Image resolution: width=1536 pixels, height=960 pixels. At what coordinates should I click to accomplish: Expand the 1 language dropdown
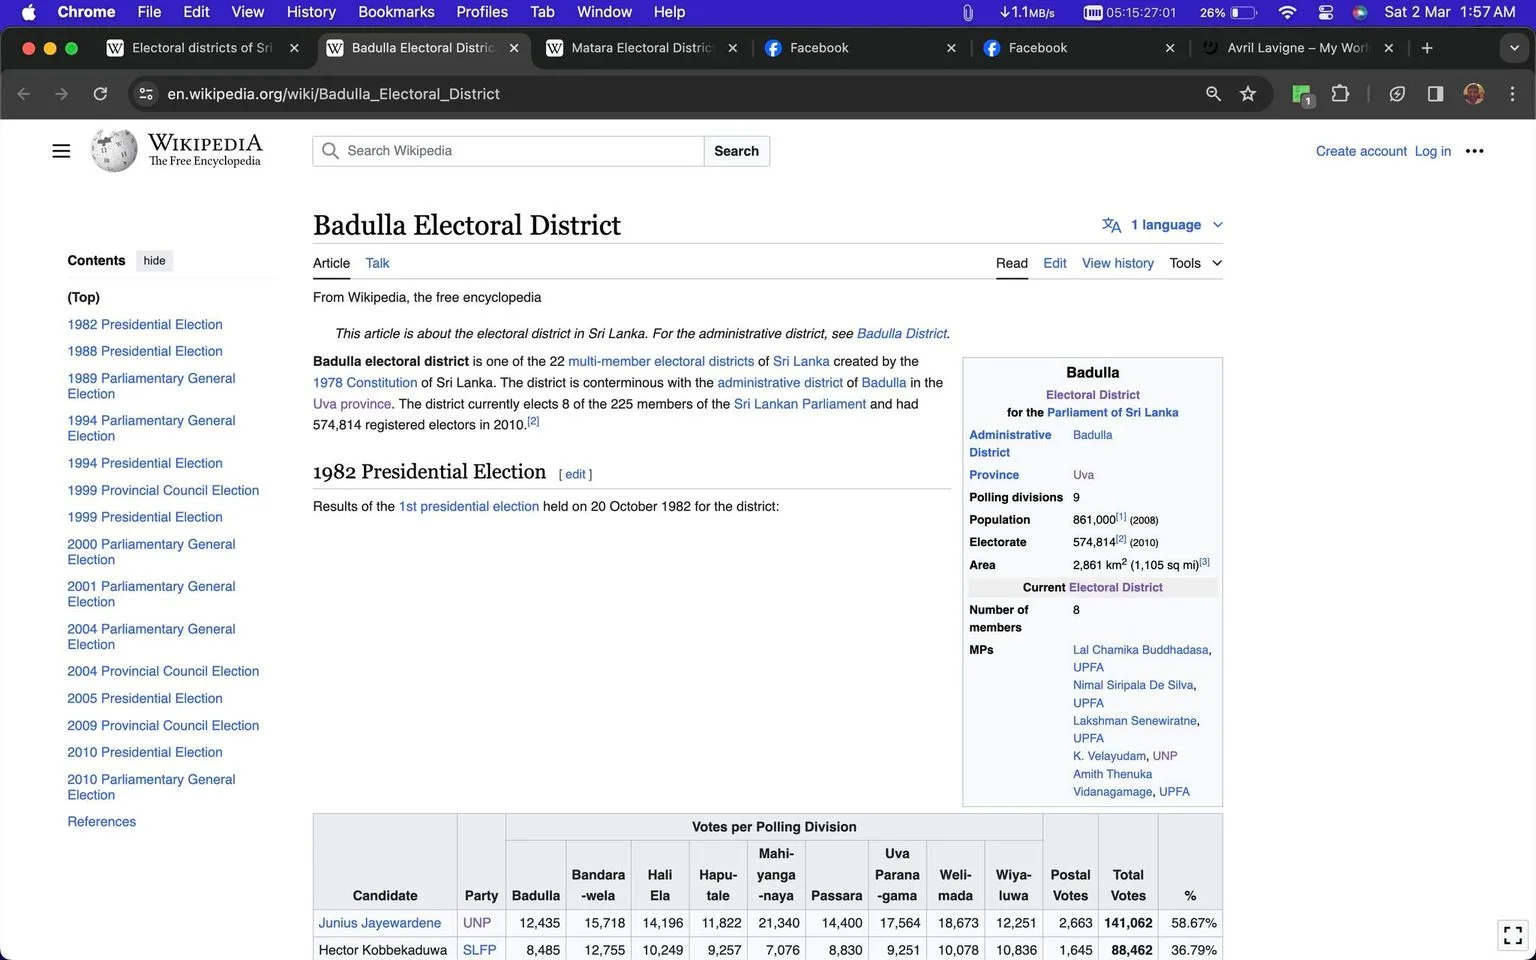pyautogui.click(x=1162, y=225)
